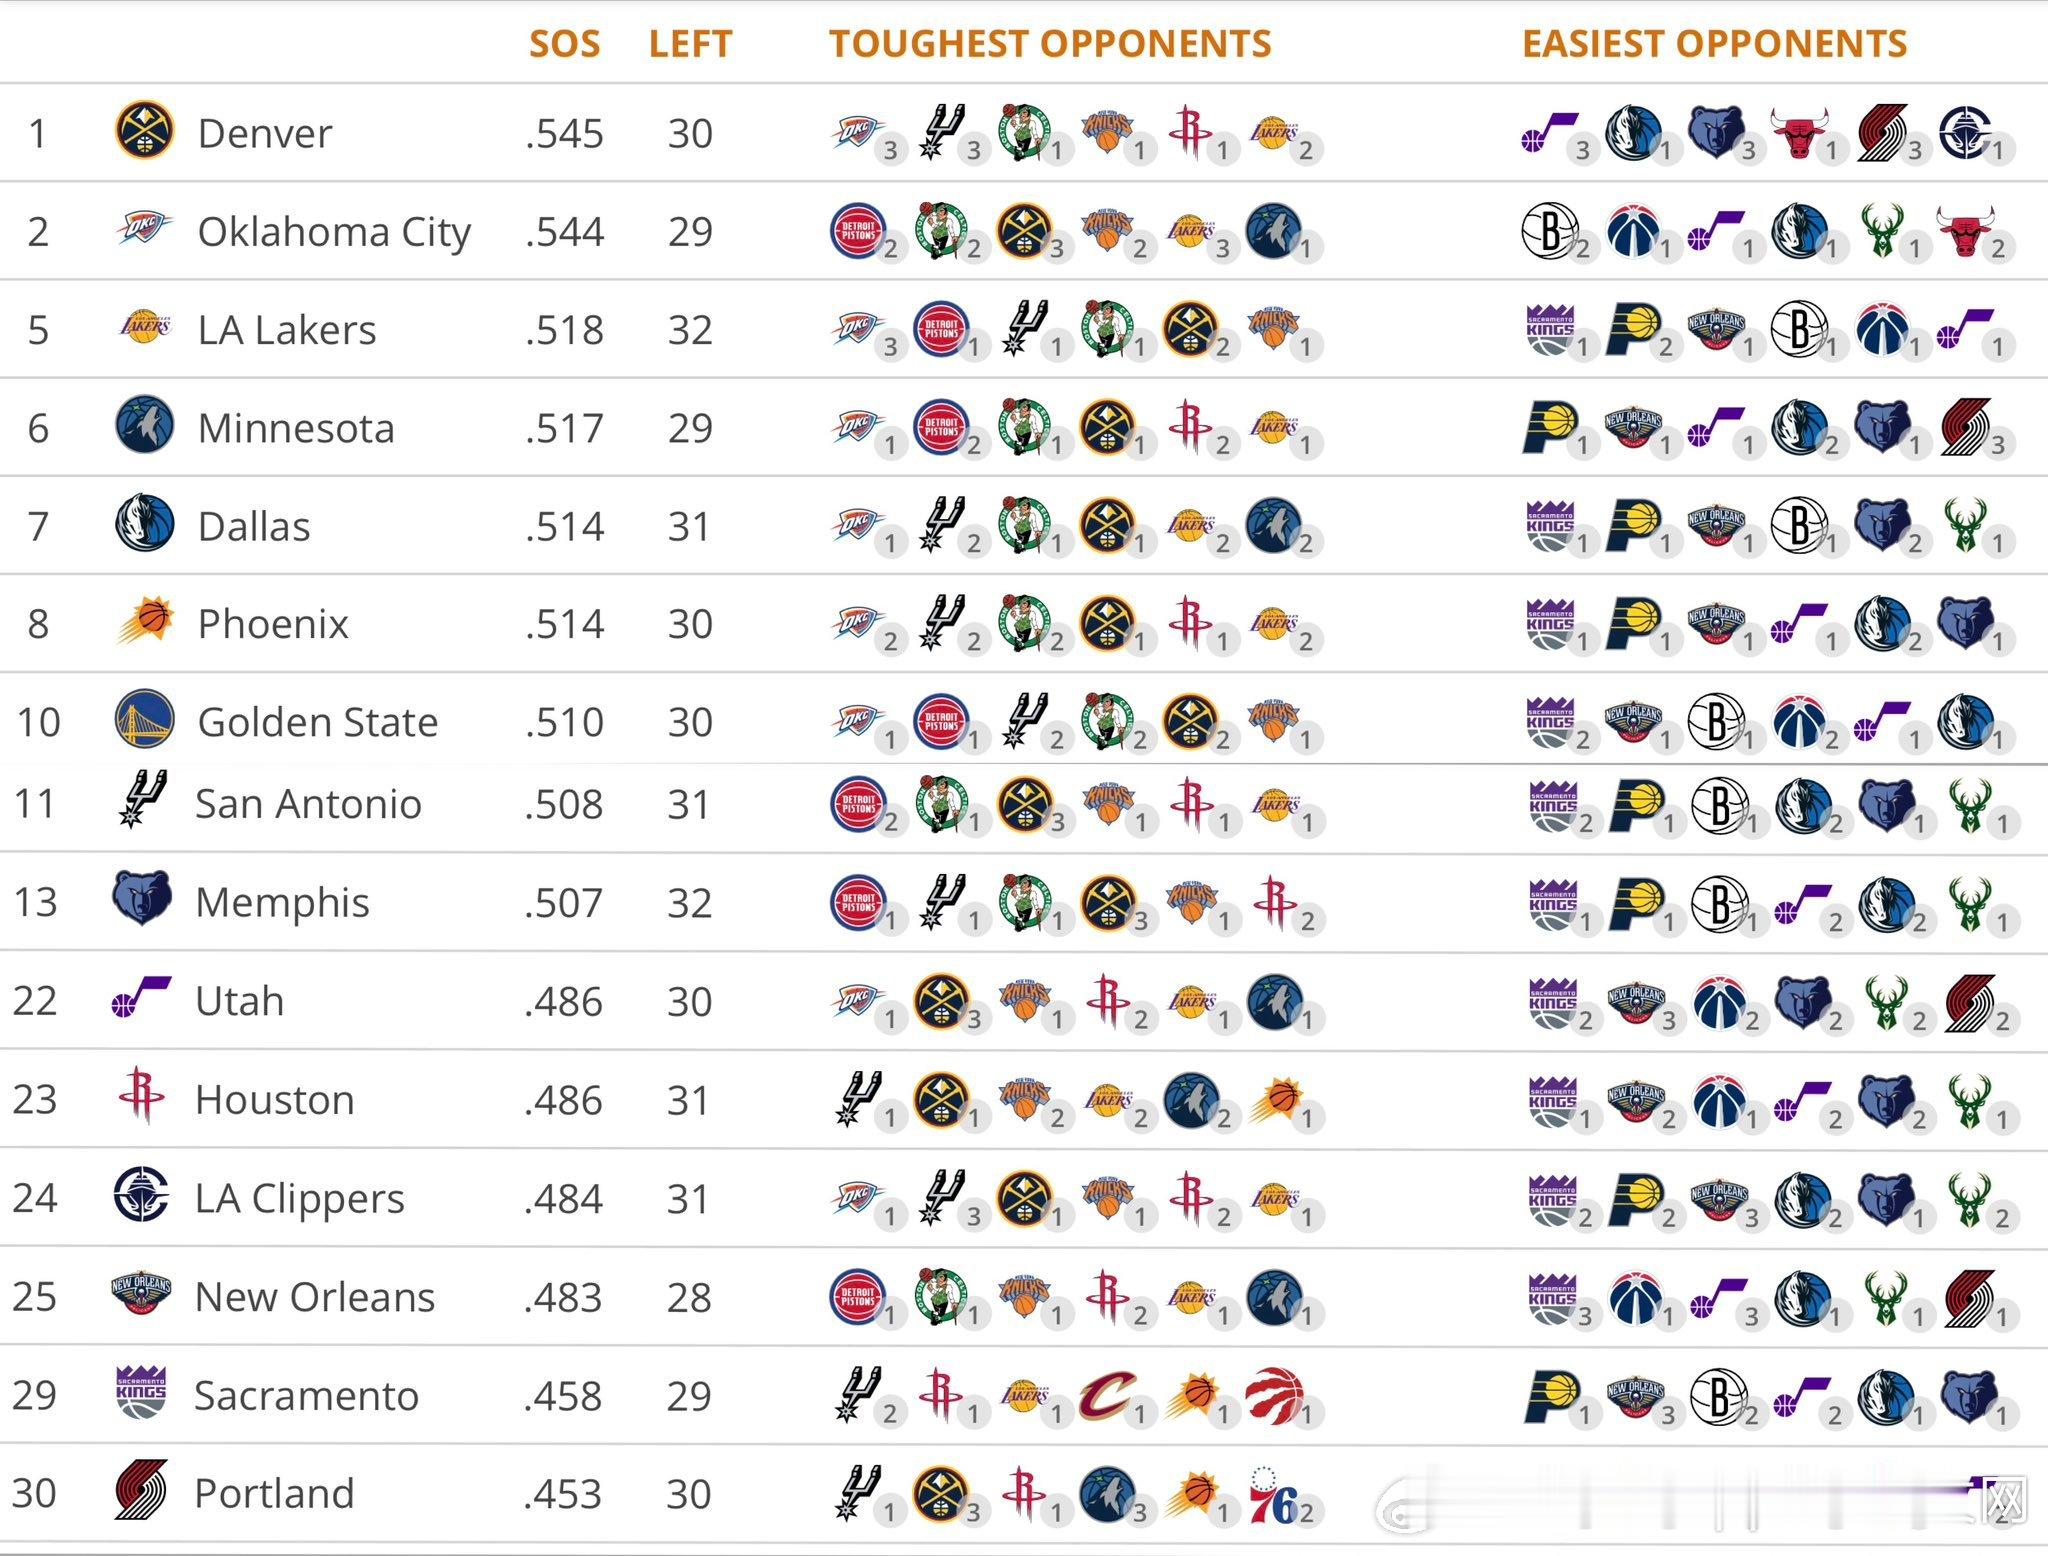This screenshot has height=1556, width=2048.
Task: Click the Trail Blazers logo beside the Portland name
Action: pos(141,1492)
